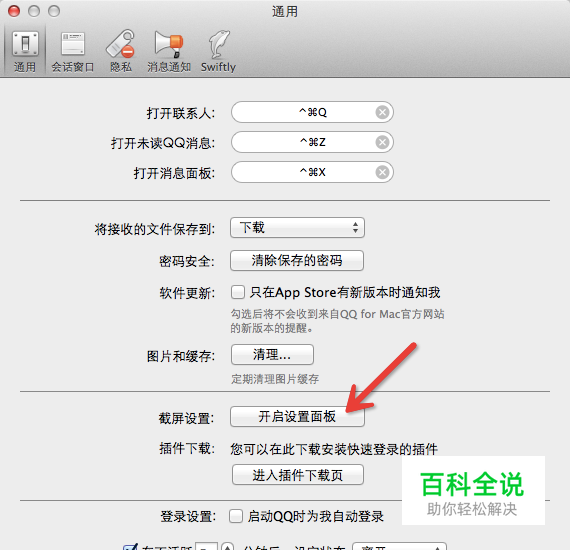The width and height of the screenshot is (570, 550).
Task: Click the 打开联系人 shortcut field
Action: (312, 112)
